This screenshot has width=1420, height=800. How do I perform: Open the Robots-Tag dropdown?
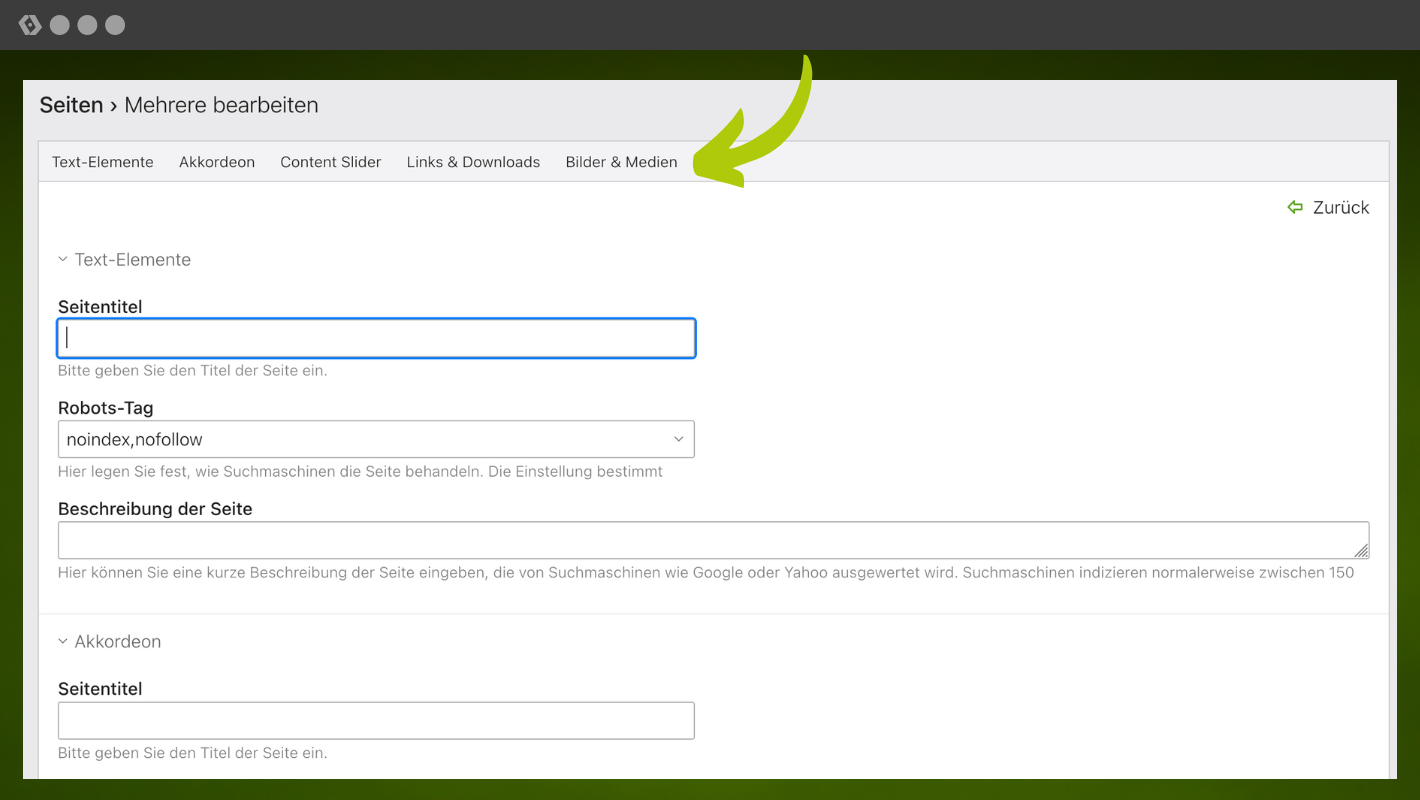376,439
